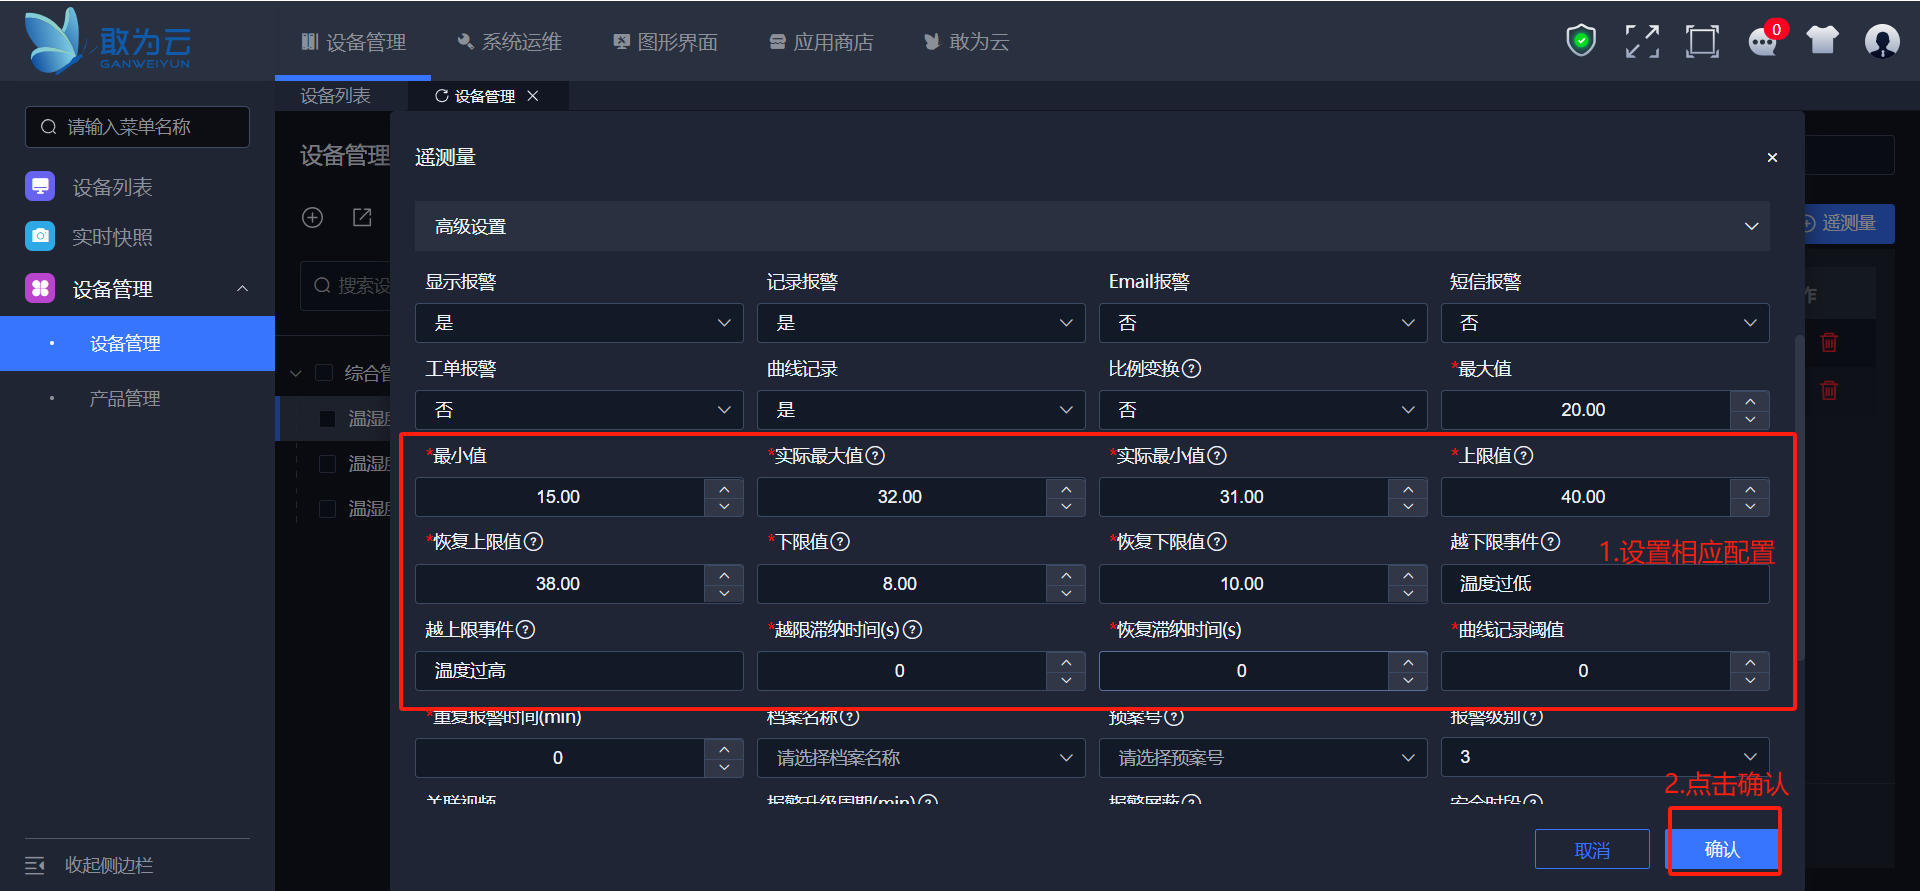Click the first red trash delete icon
The height and width of the screenshot is (891, 1920).
pos(1829,342)
